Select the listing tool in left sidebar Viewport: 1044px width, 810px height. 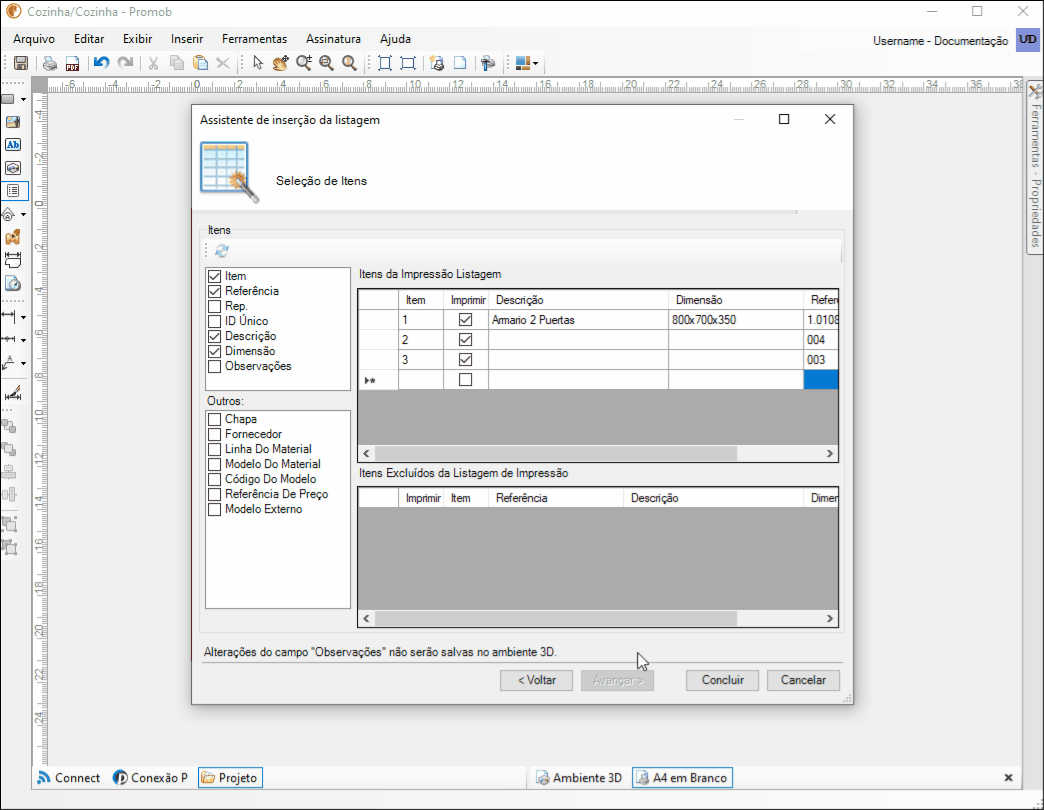[13, 190]
